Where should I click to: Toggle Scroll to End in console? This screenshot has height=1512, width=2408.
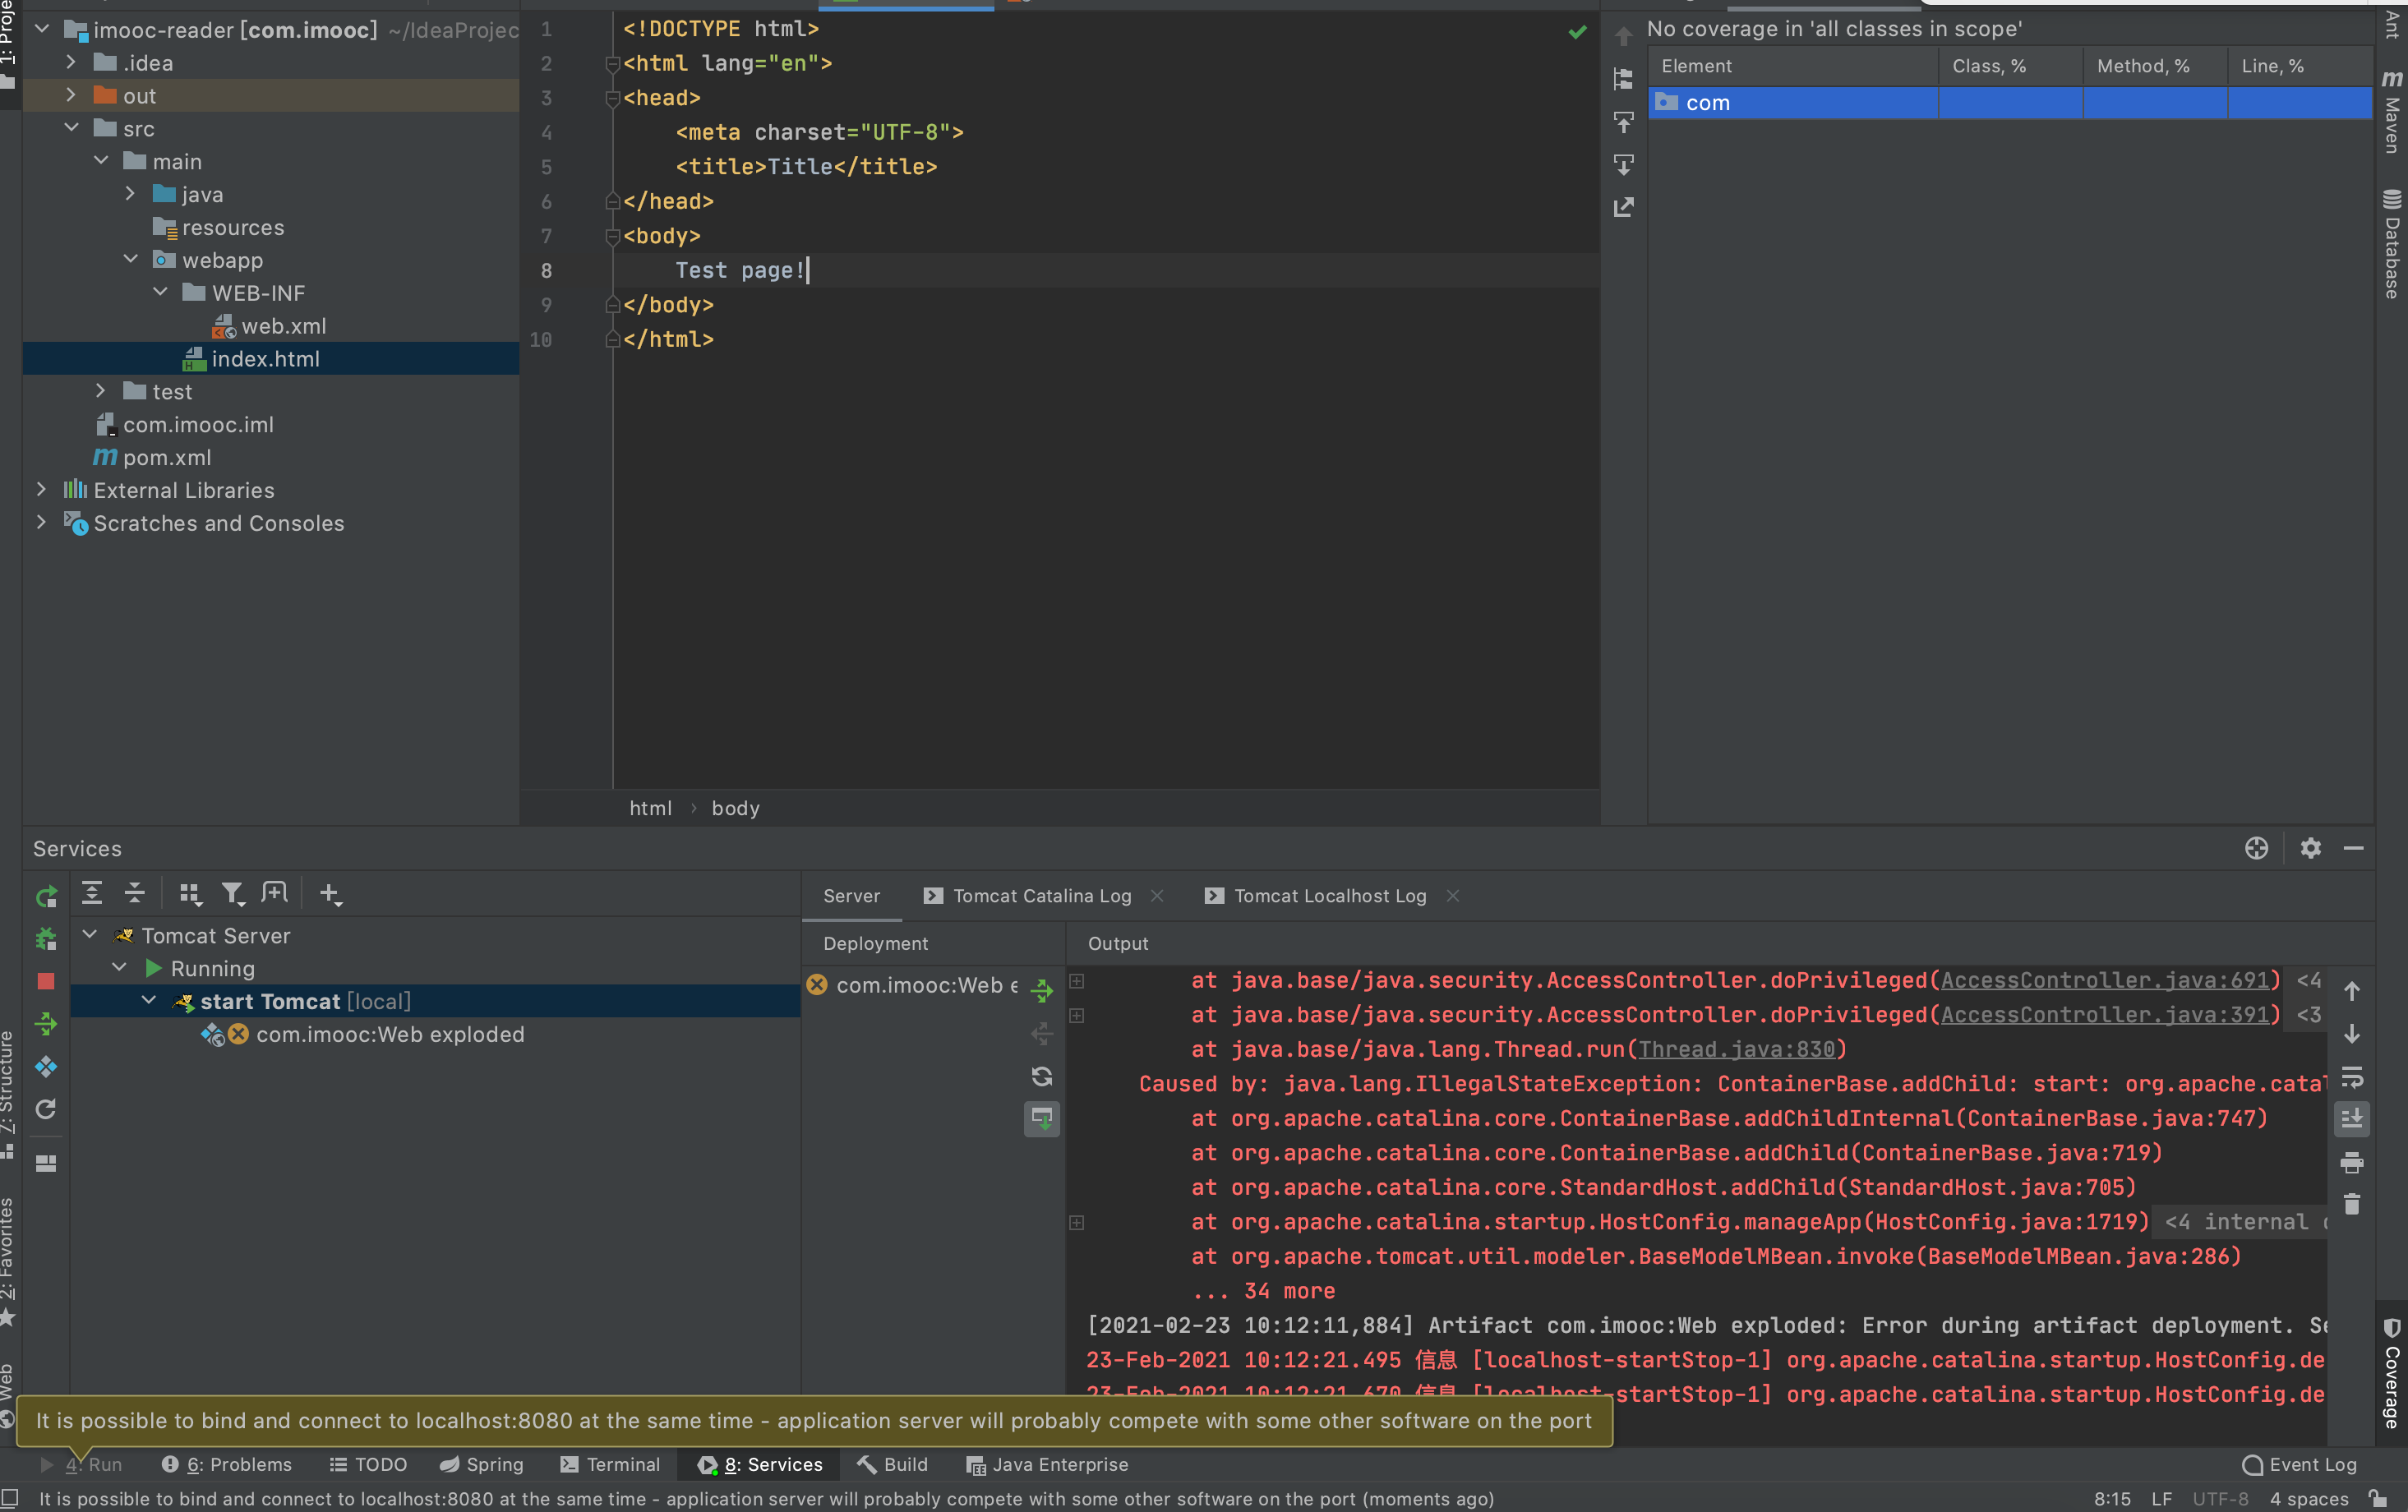[x=2352, y=1118]
